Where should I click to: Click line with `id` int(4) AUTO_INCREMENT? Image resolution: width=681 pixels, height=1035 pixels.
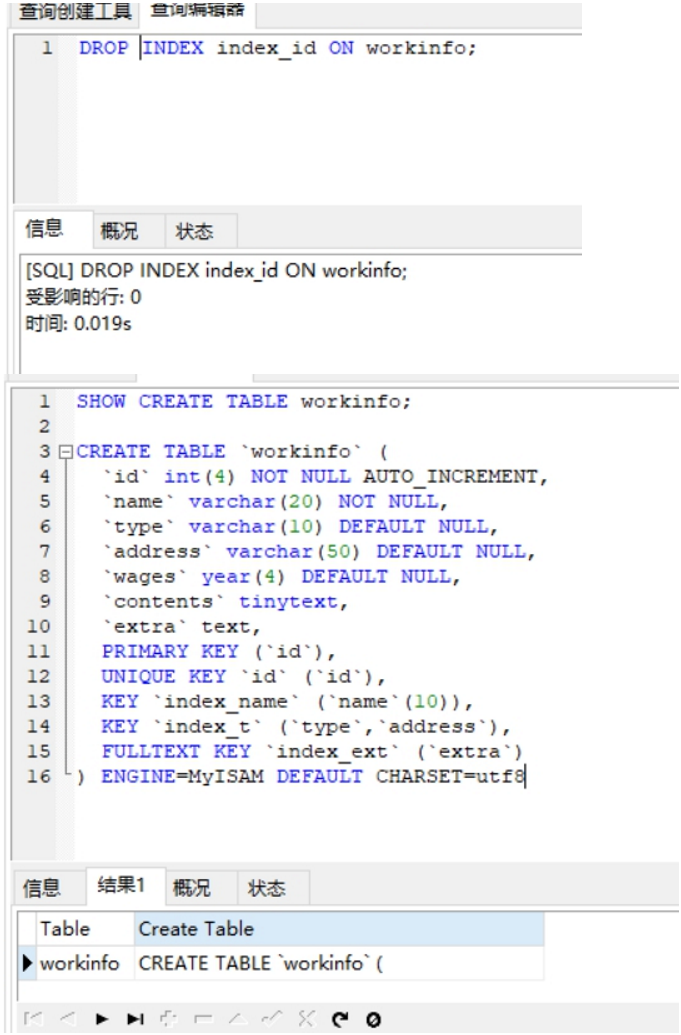point(325,477)
